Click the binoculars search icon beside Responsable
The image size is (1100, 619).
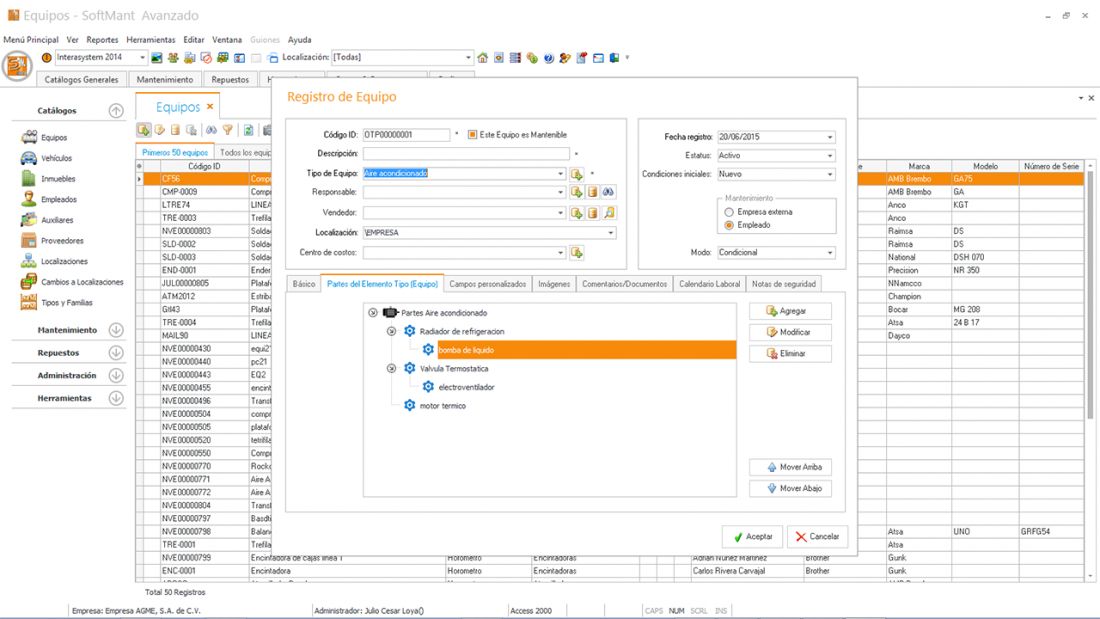pyautogui.click(x=608, y=192)
